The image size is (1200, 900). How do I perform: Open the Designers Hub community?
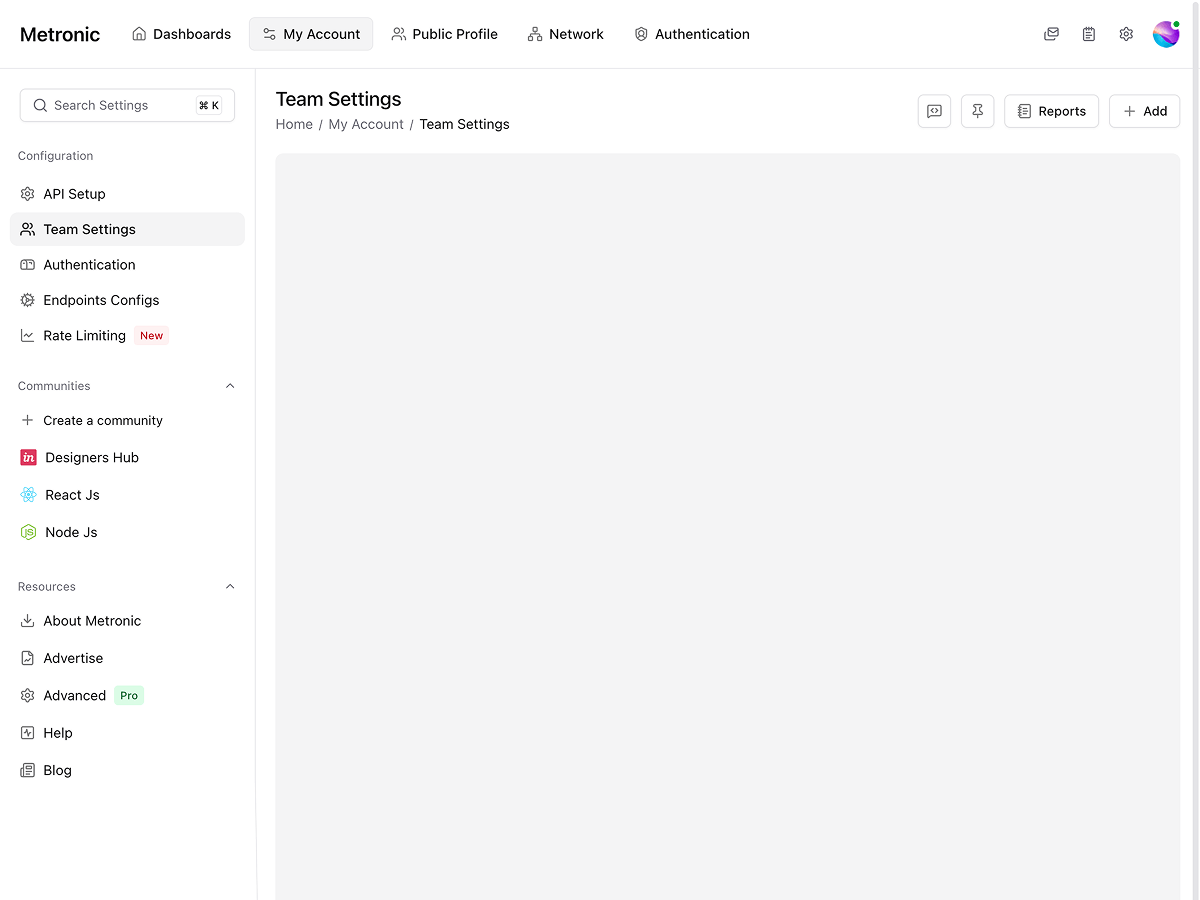[91, 457]
